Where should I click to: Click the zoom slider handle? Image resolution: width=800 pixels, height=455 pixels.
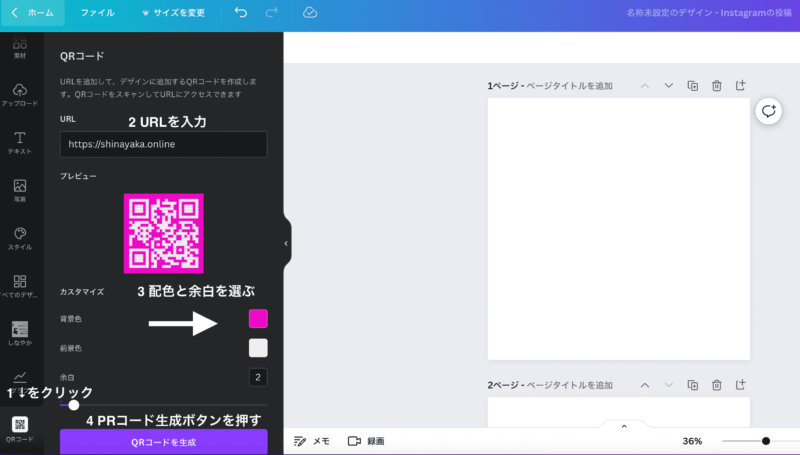pyautogui.click(x=765, y=441)
